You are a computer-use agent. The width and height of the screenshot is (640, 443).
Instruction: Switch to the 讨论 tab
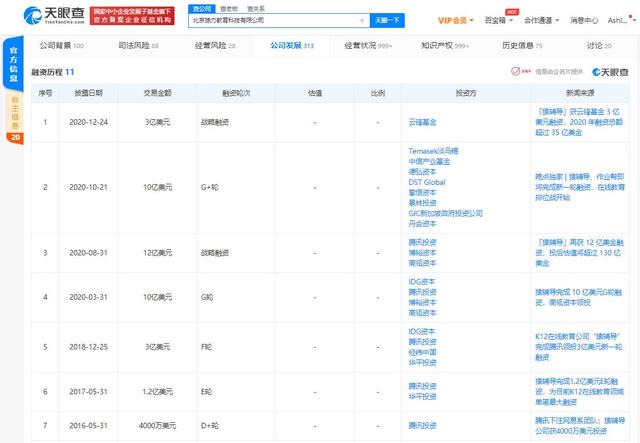pos(599,46)
